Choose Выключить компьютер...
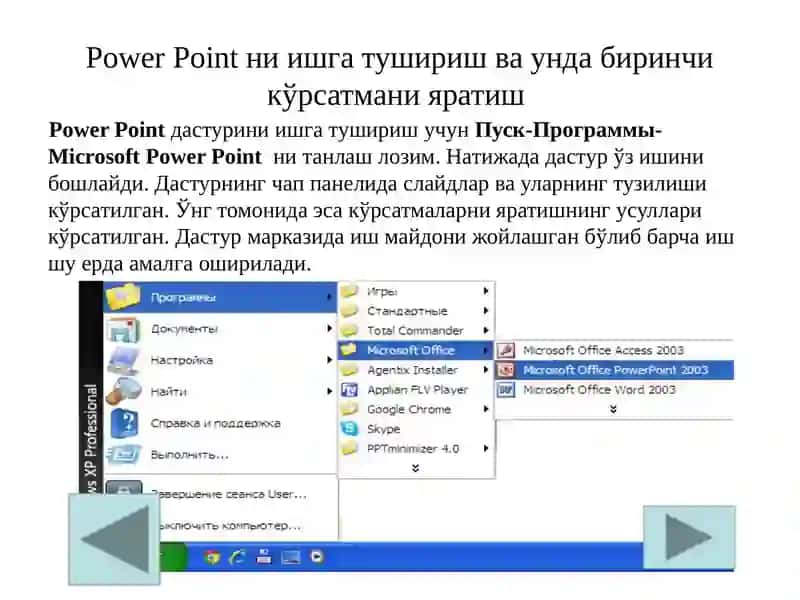The image size is (800, 600). 231,525
